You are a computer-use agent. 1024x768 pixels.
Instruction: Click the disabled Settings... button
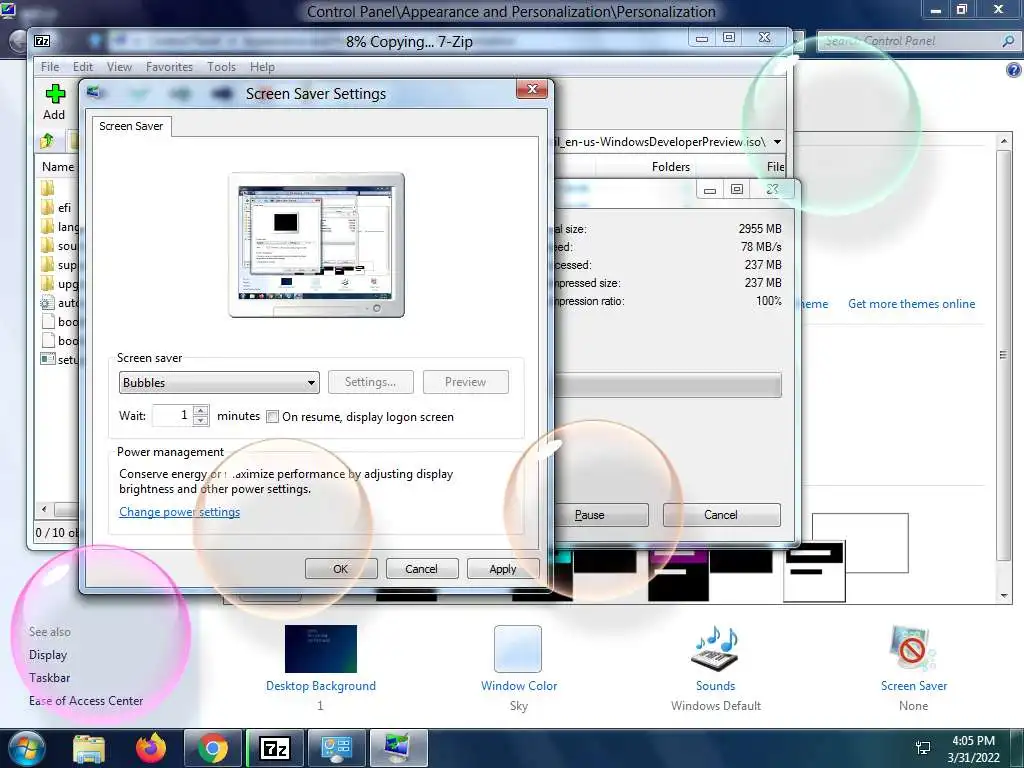[x=370, y=382]
